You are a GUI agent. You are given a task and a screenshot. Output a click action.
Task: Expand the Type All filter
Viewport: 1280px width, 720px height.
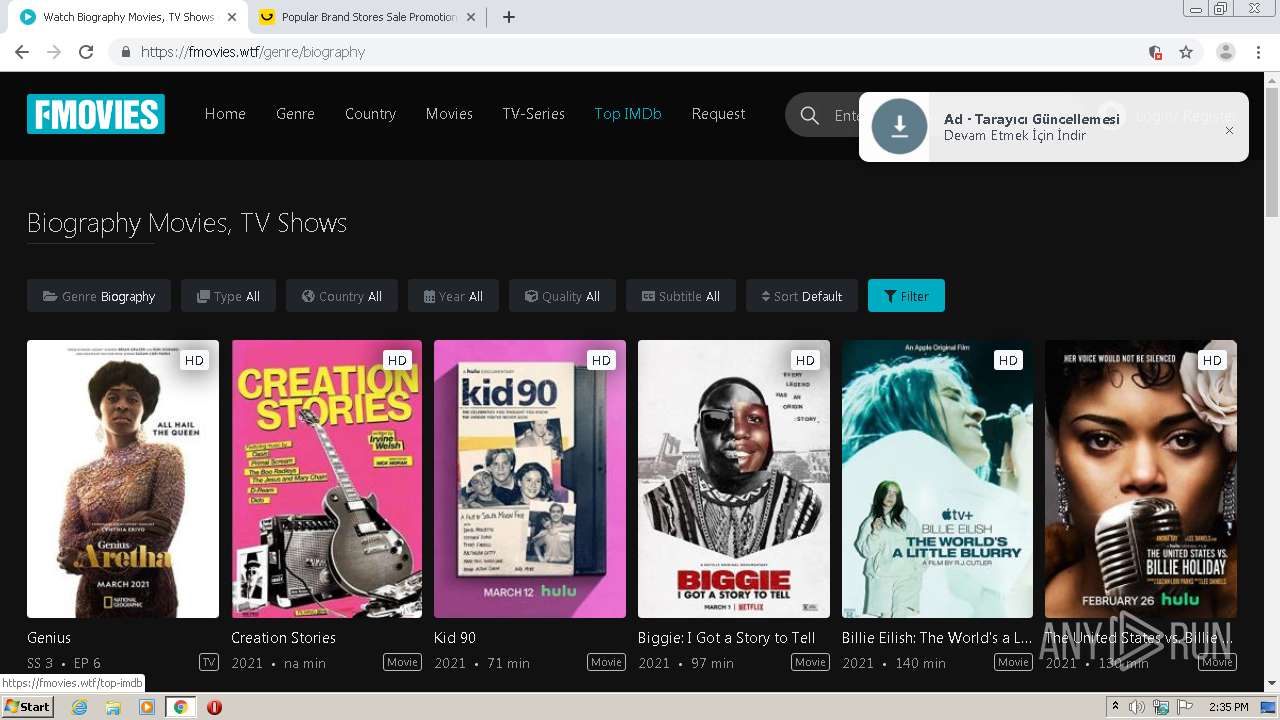[228, 296]
